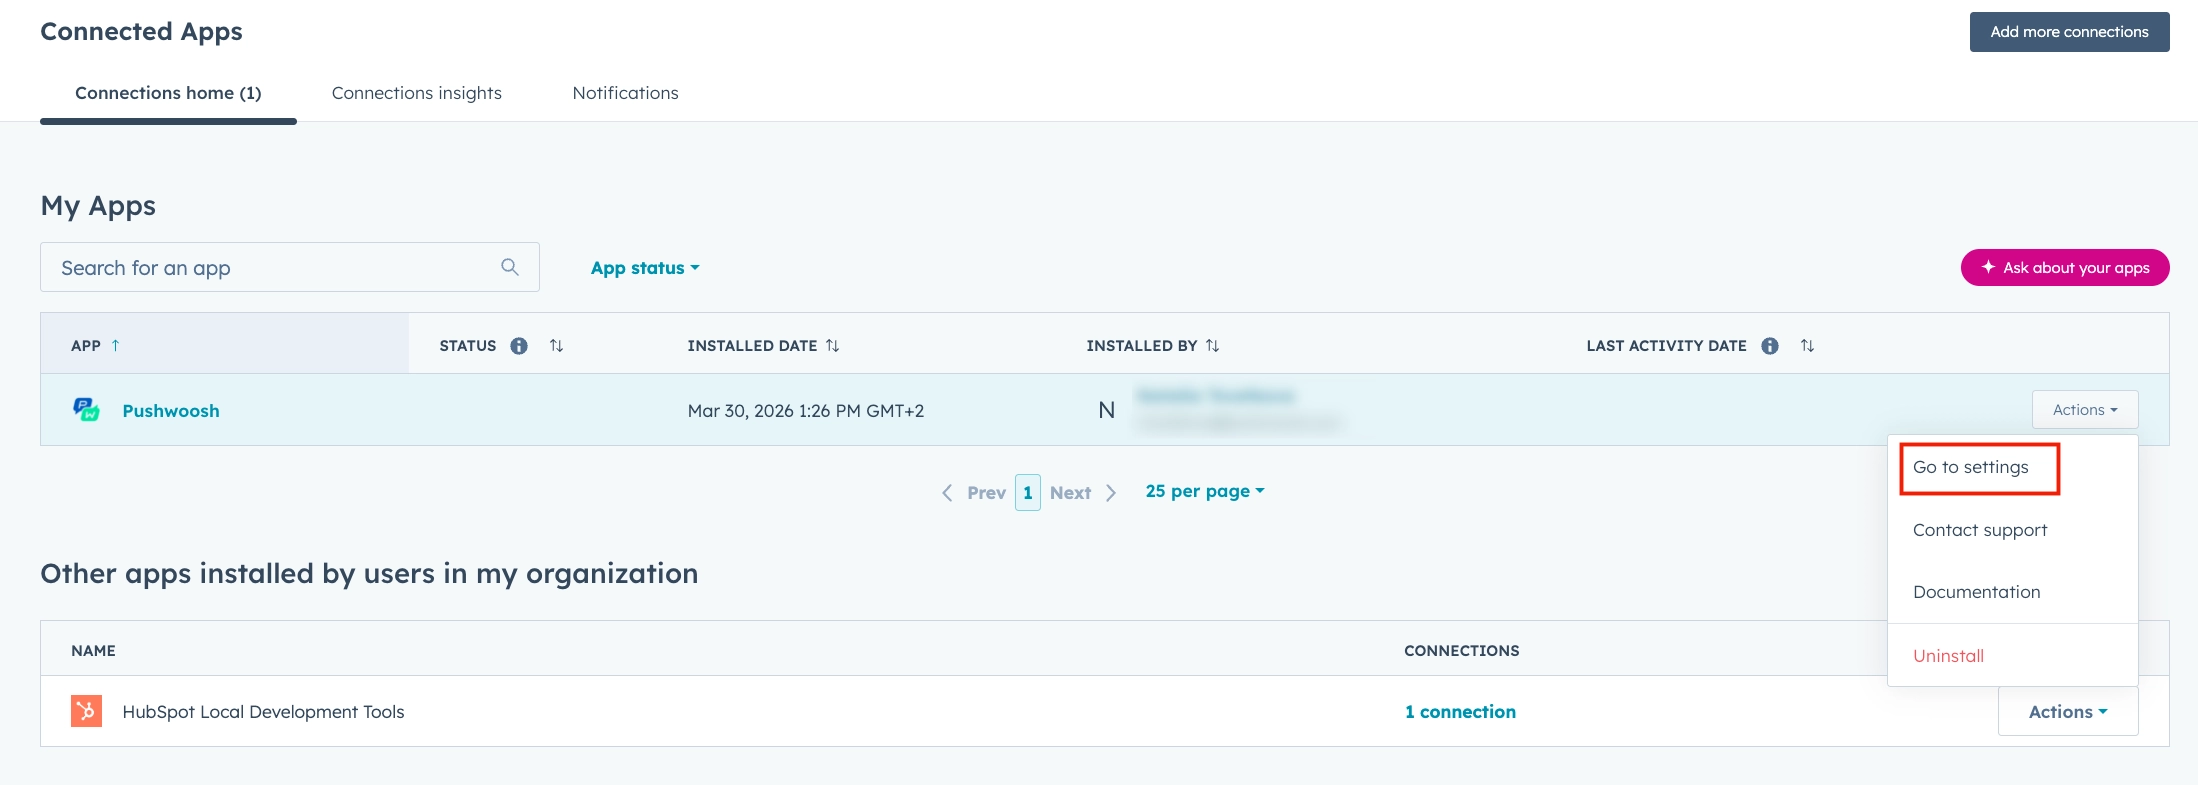Sort by Status column arrows
Screen dimensions: 2198x785
(x=557, y=346)
